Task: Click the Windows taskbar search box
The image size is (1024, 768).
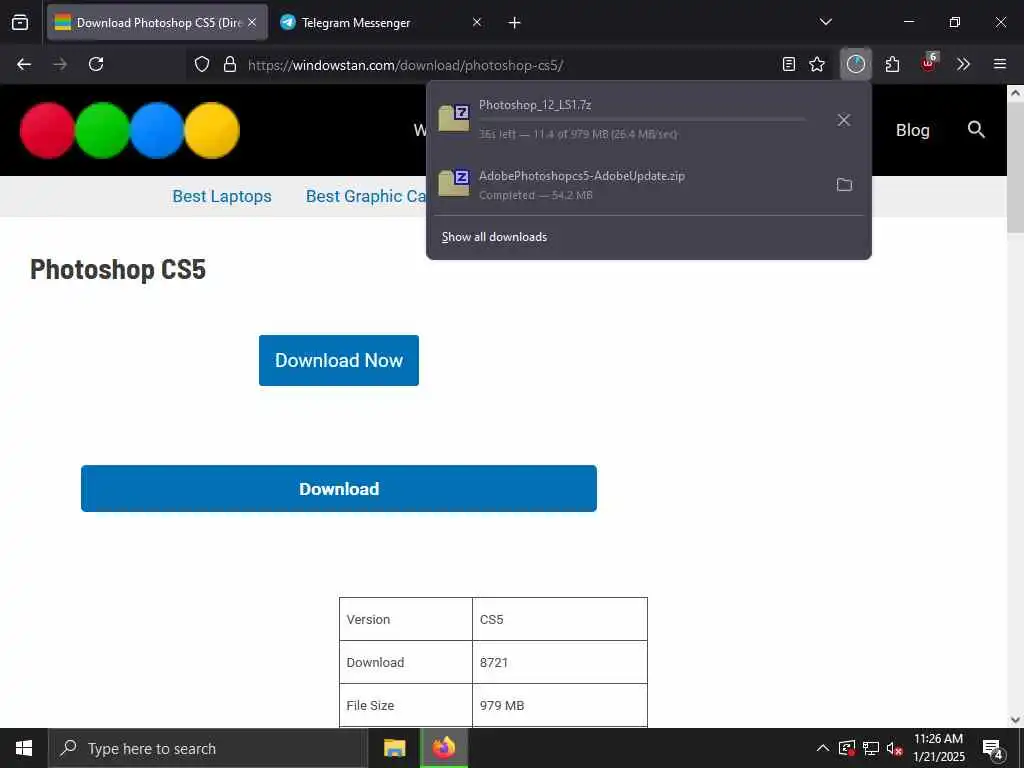Action: pyautogui.click(x=208, y=748)
